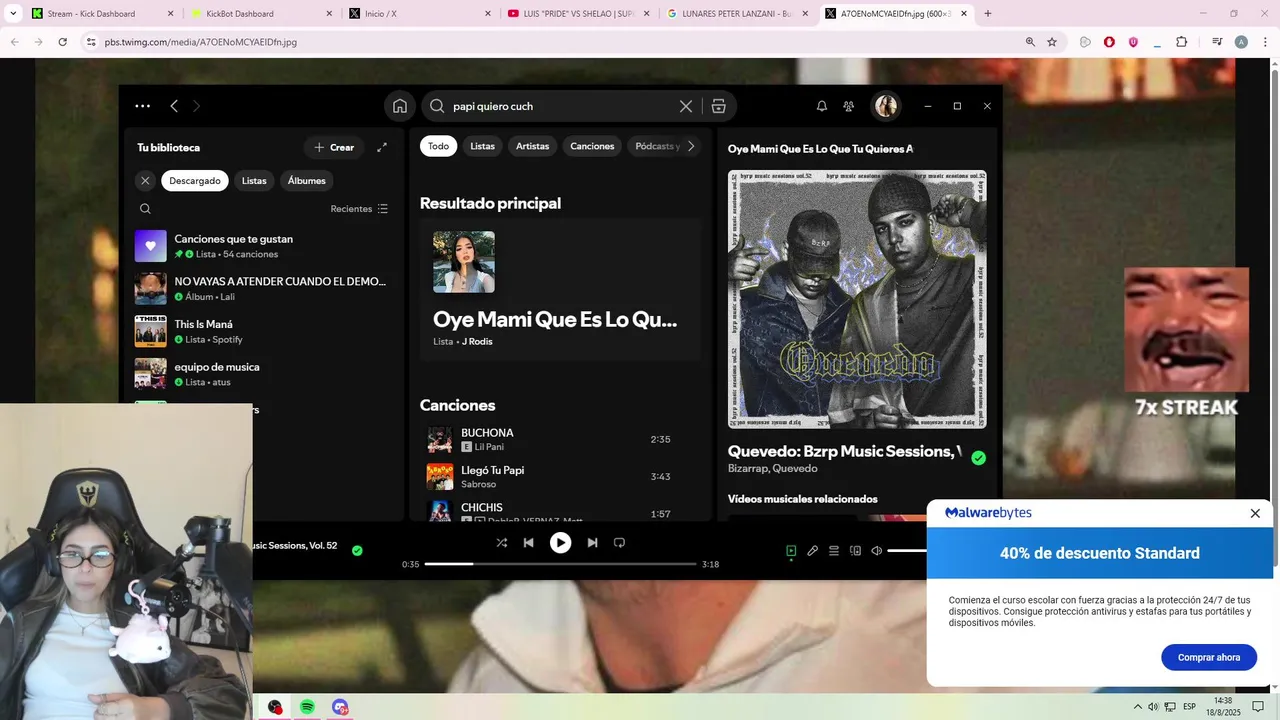
Task: Bookmark this page with the star icon
Action: (x=1052, y=42)
